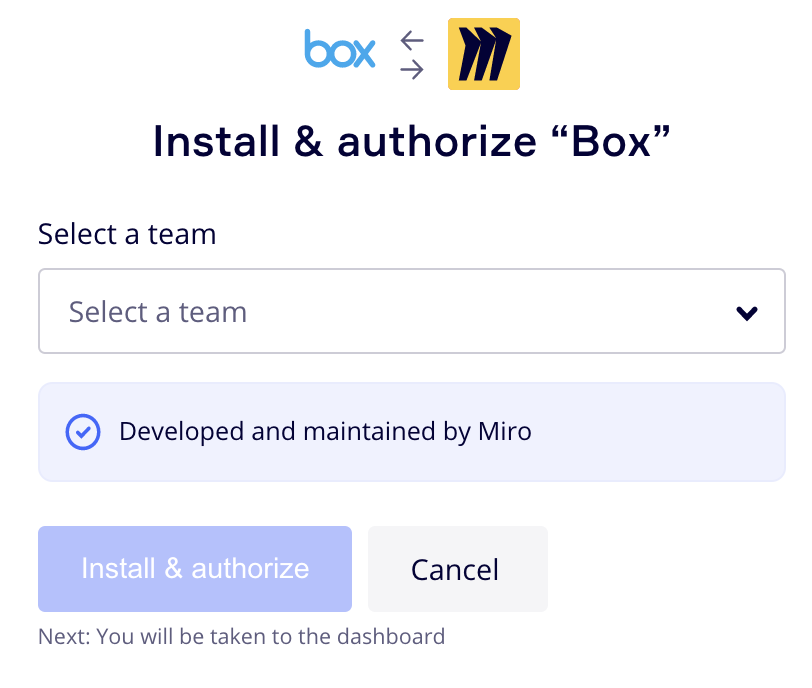Expand the team list using the chevron
812x688 pixels.
pos(746,313)
